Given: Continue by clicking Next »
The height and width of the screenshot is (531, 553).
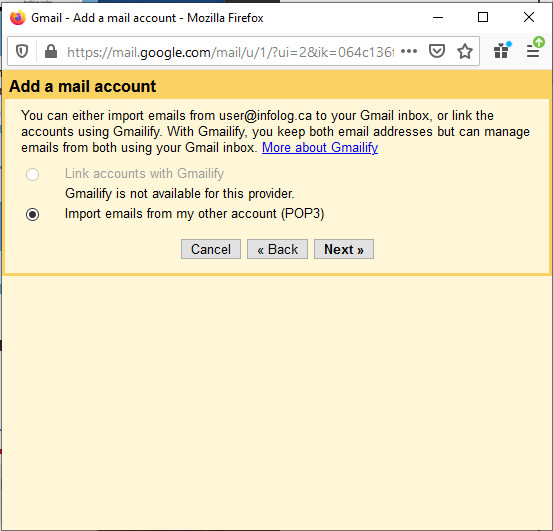Looking at the screenshot, I should click(x=344, y=249).
